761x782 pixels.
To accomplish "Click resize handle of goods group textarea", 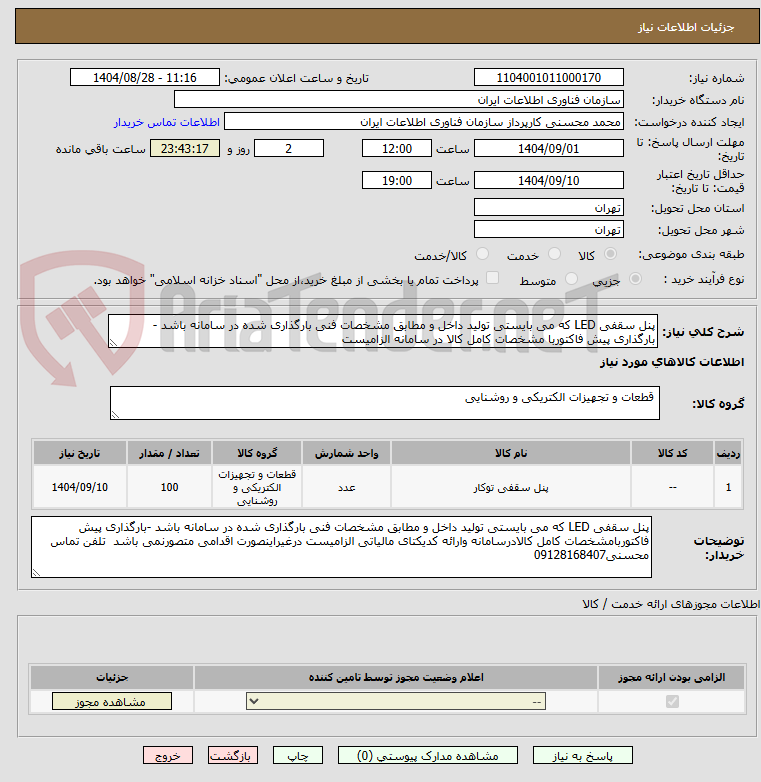I will tap(115, 414).
